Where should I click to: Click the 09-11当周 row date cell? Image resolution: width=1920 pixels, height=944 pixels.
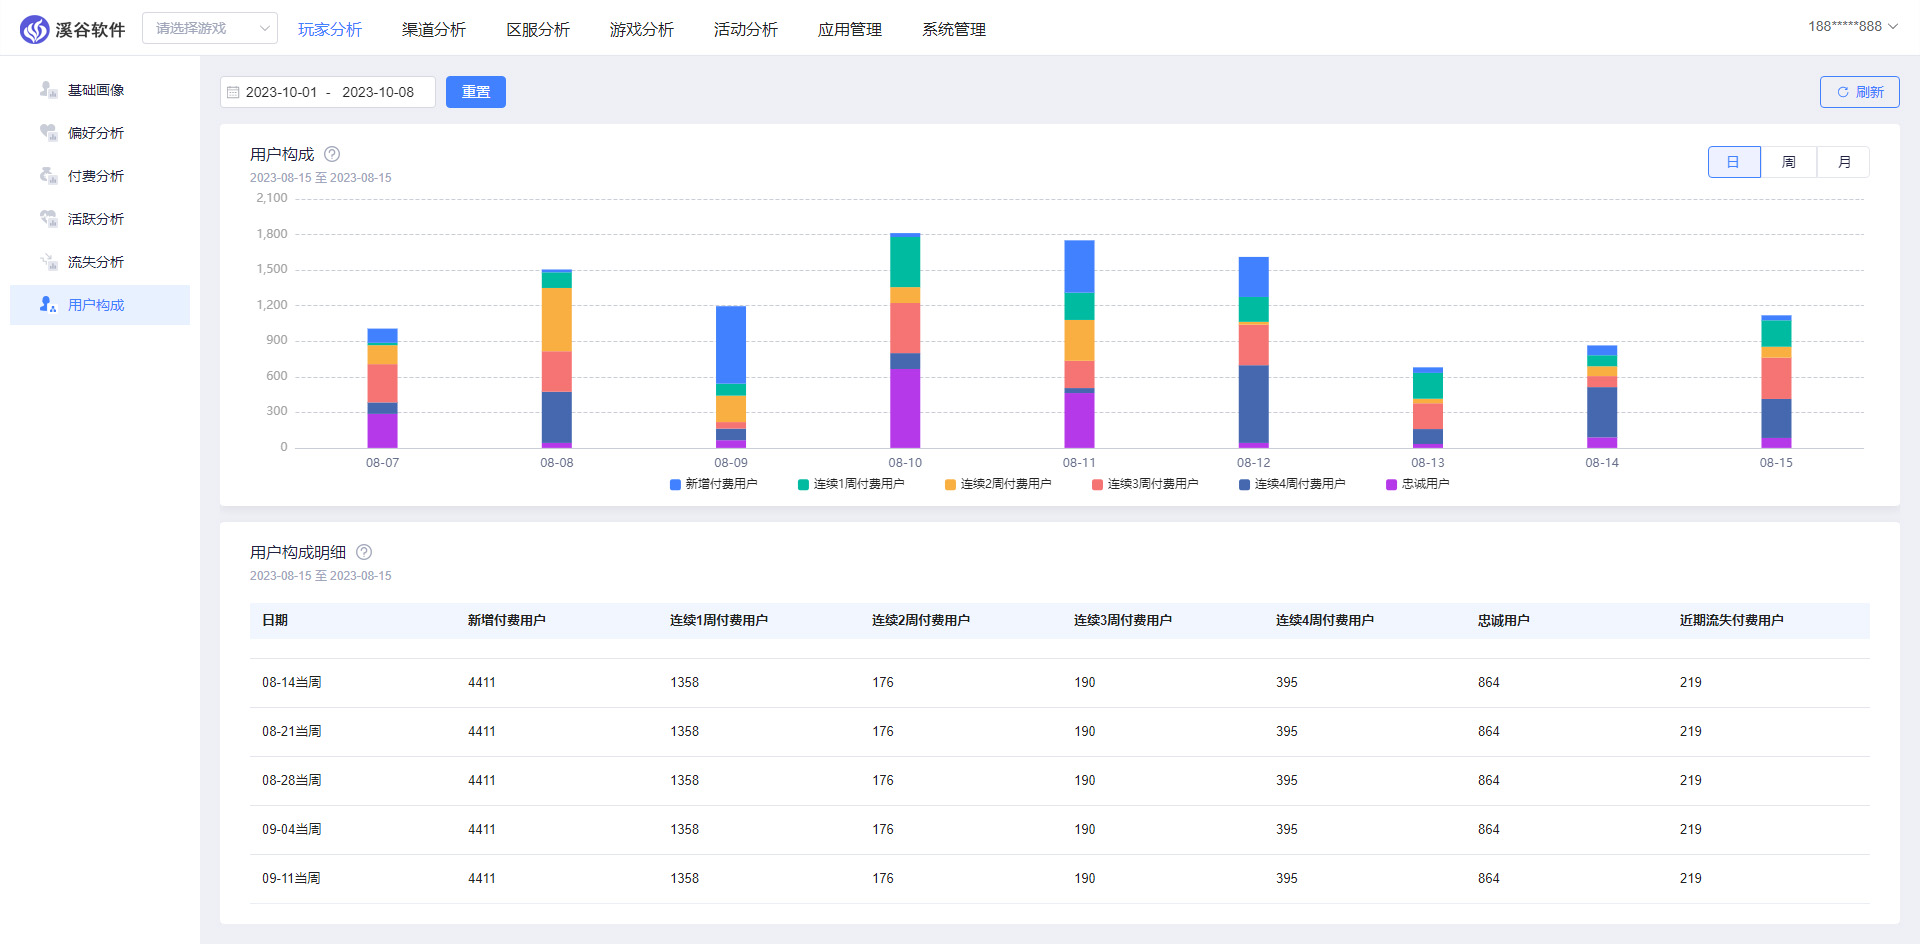pyautogui.click(x=292, y=878)
